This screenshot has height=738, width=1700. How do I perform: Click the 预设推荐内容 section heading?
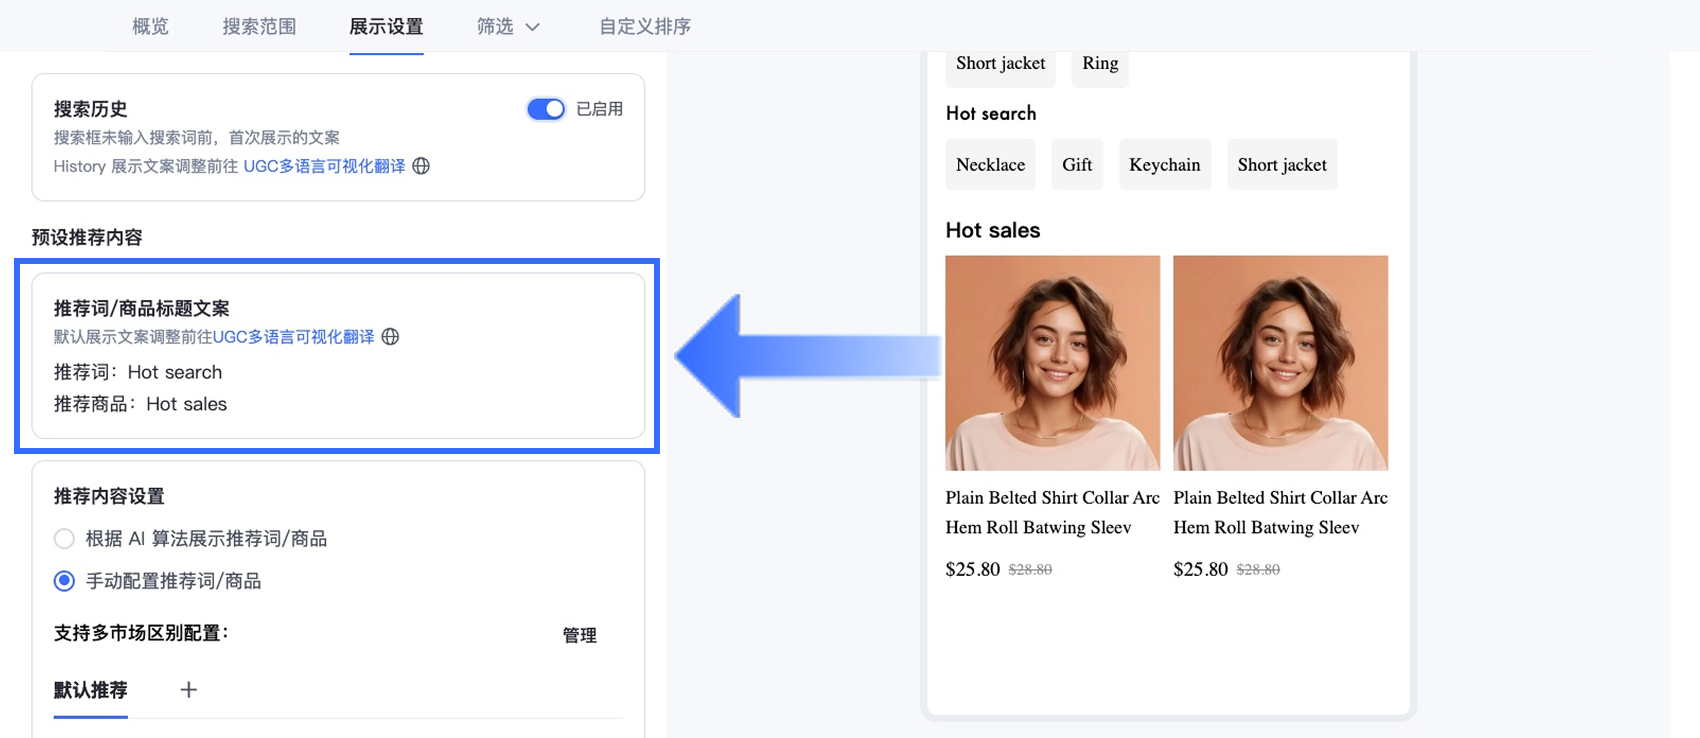(x=87, y=237)
